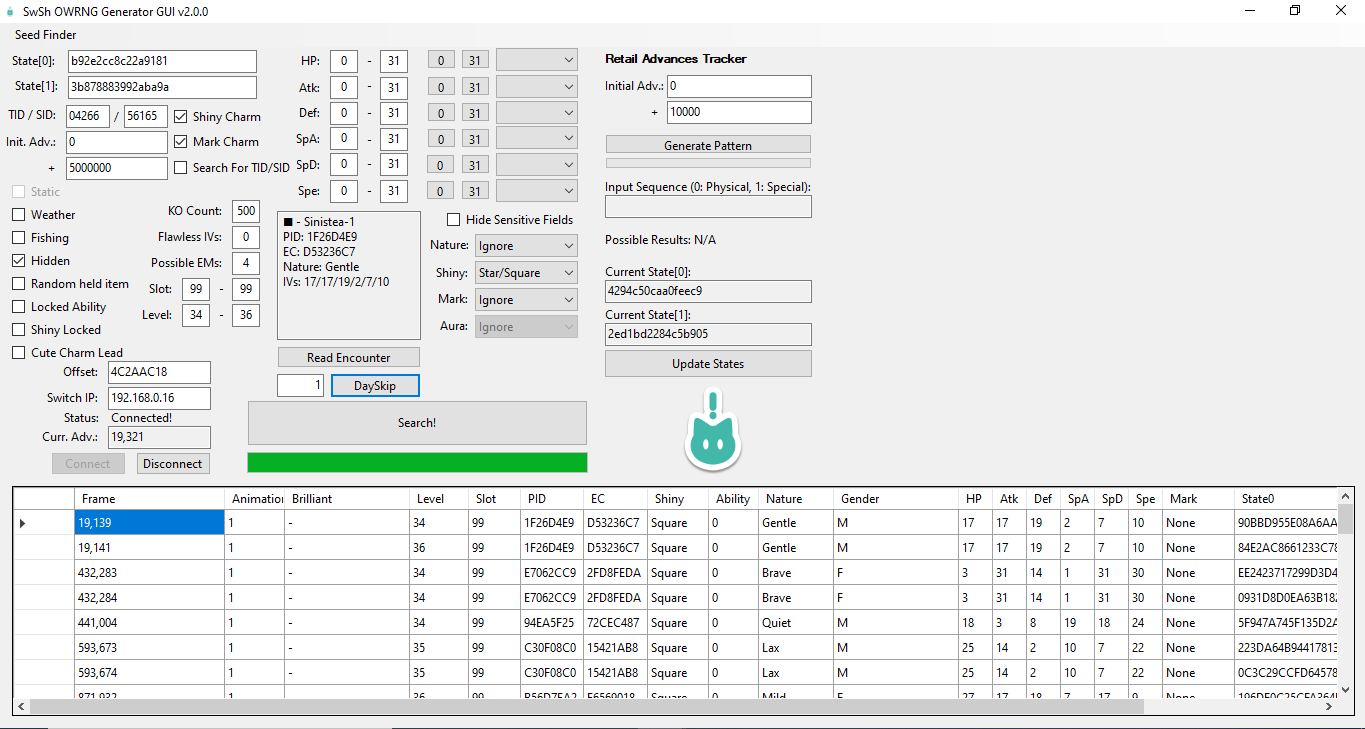
Task: Open the Seed Finder menu
Action: [46, 35]
